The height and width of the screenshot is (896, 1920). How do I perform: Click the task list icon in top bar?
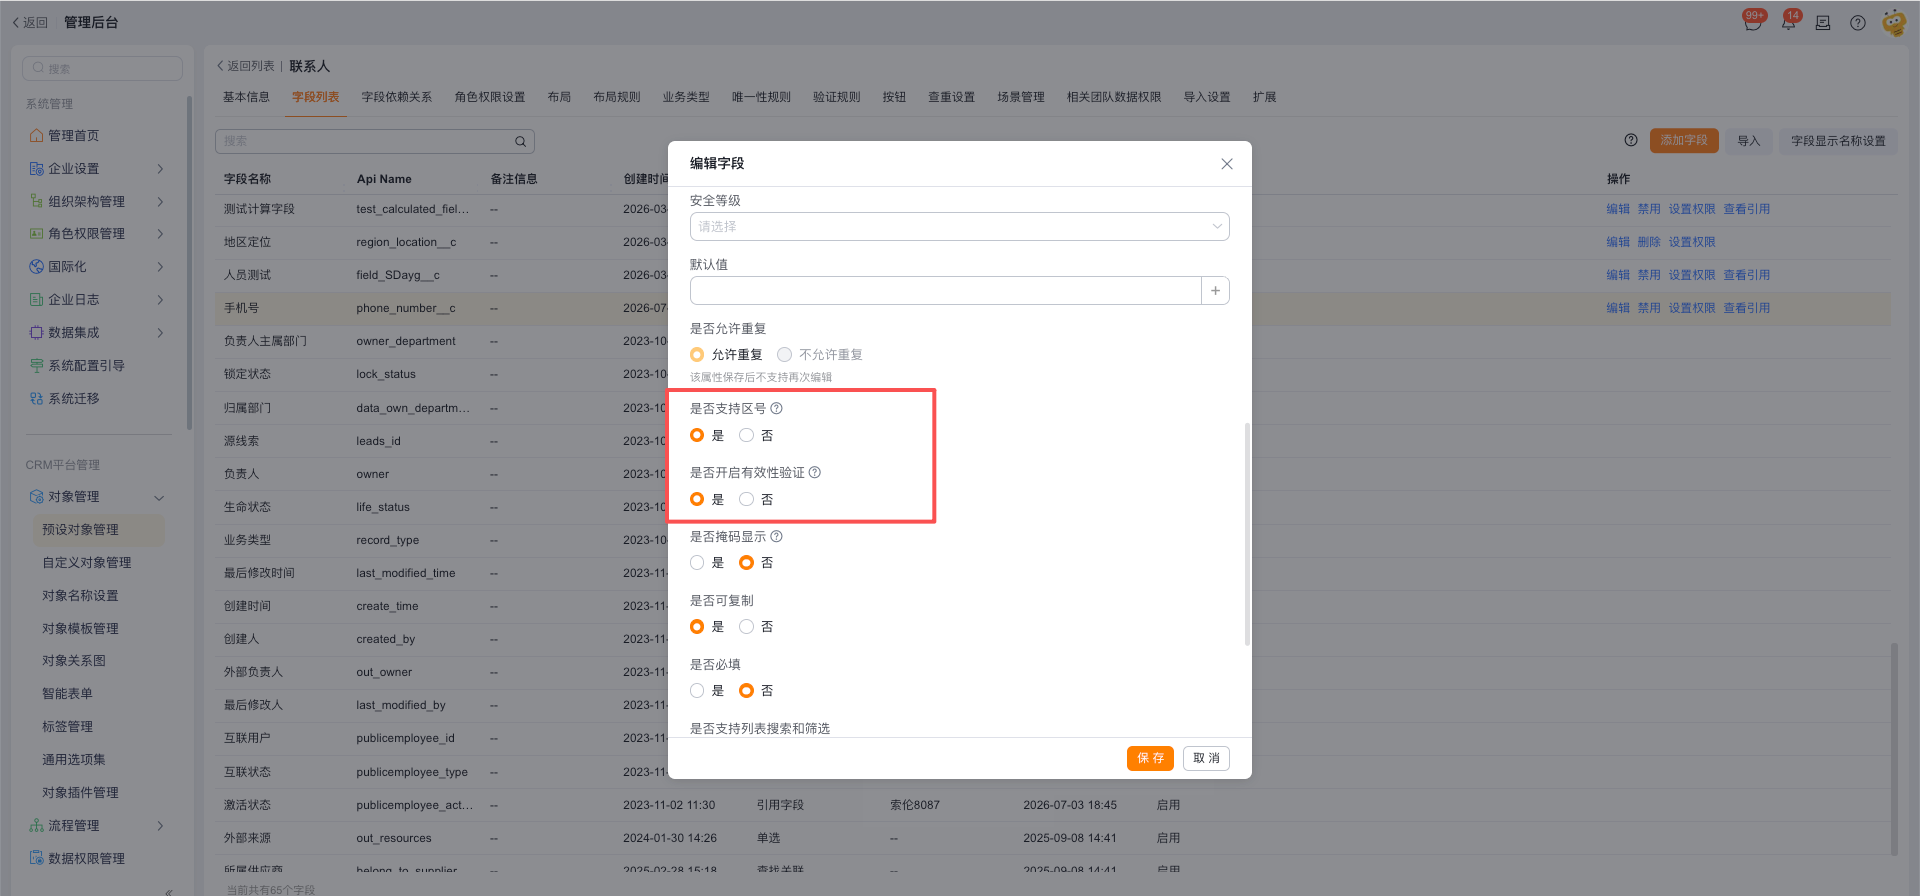point(1823,23)
